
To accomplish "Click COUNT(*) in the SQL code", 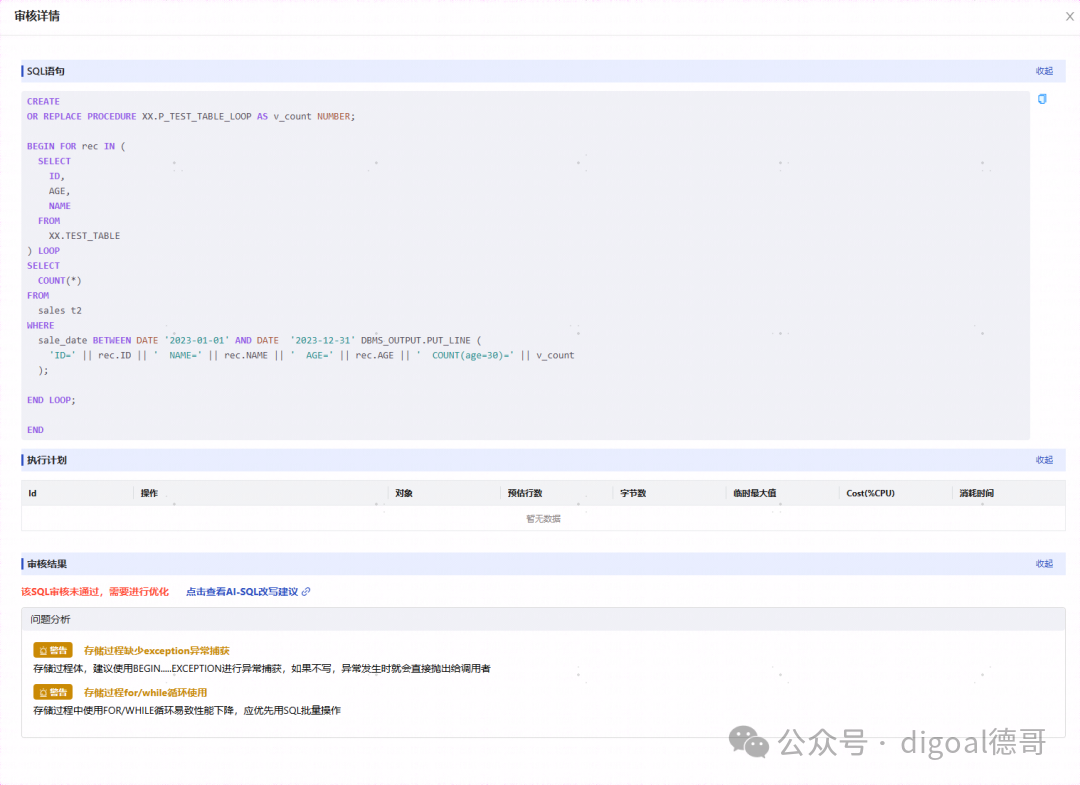I will 59,280.
